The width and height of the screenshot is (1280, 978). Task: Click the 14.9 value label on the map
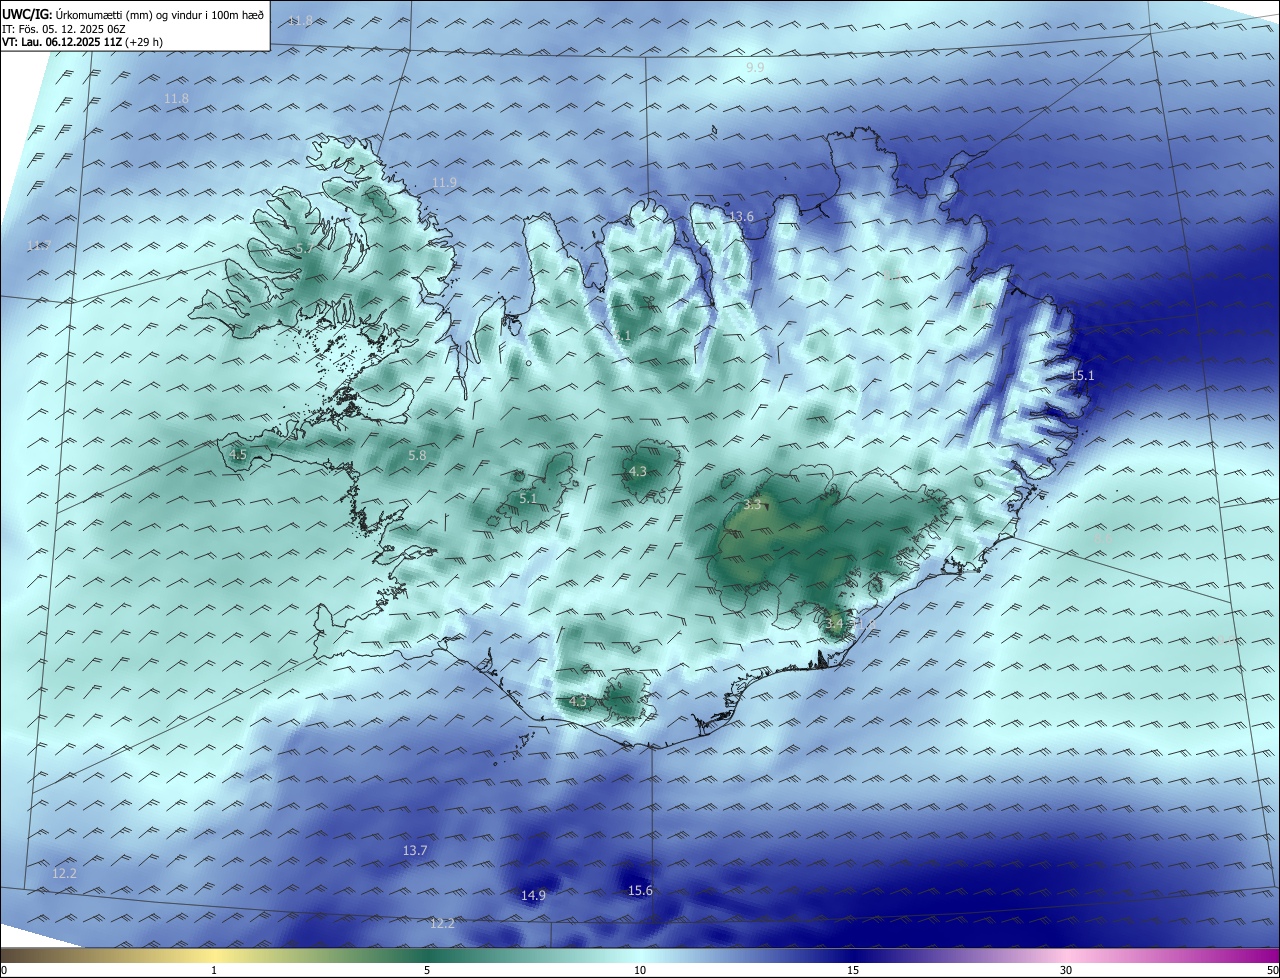(x=534, y=895)
